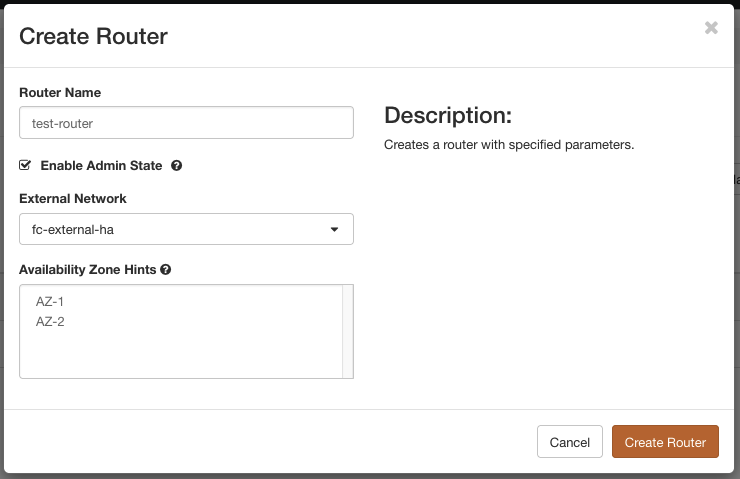This screenshot has height=479, width=740.
Task: Show help for Availability Zone Hints
Action: tap(165, 270)
